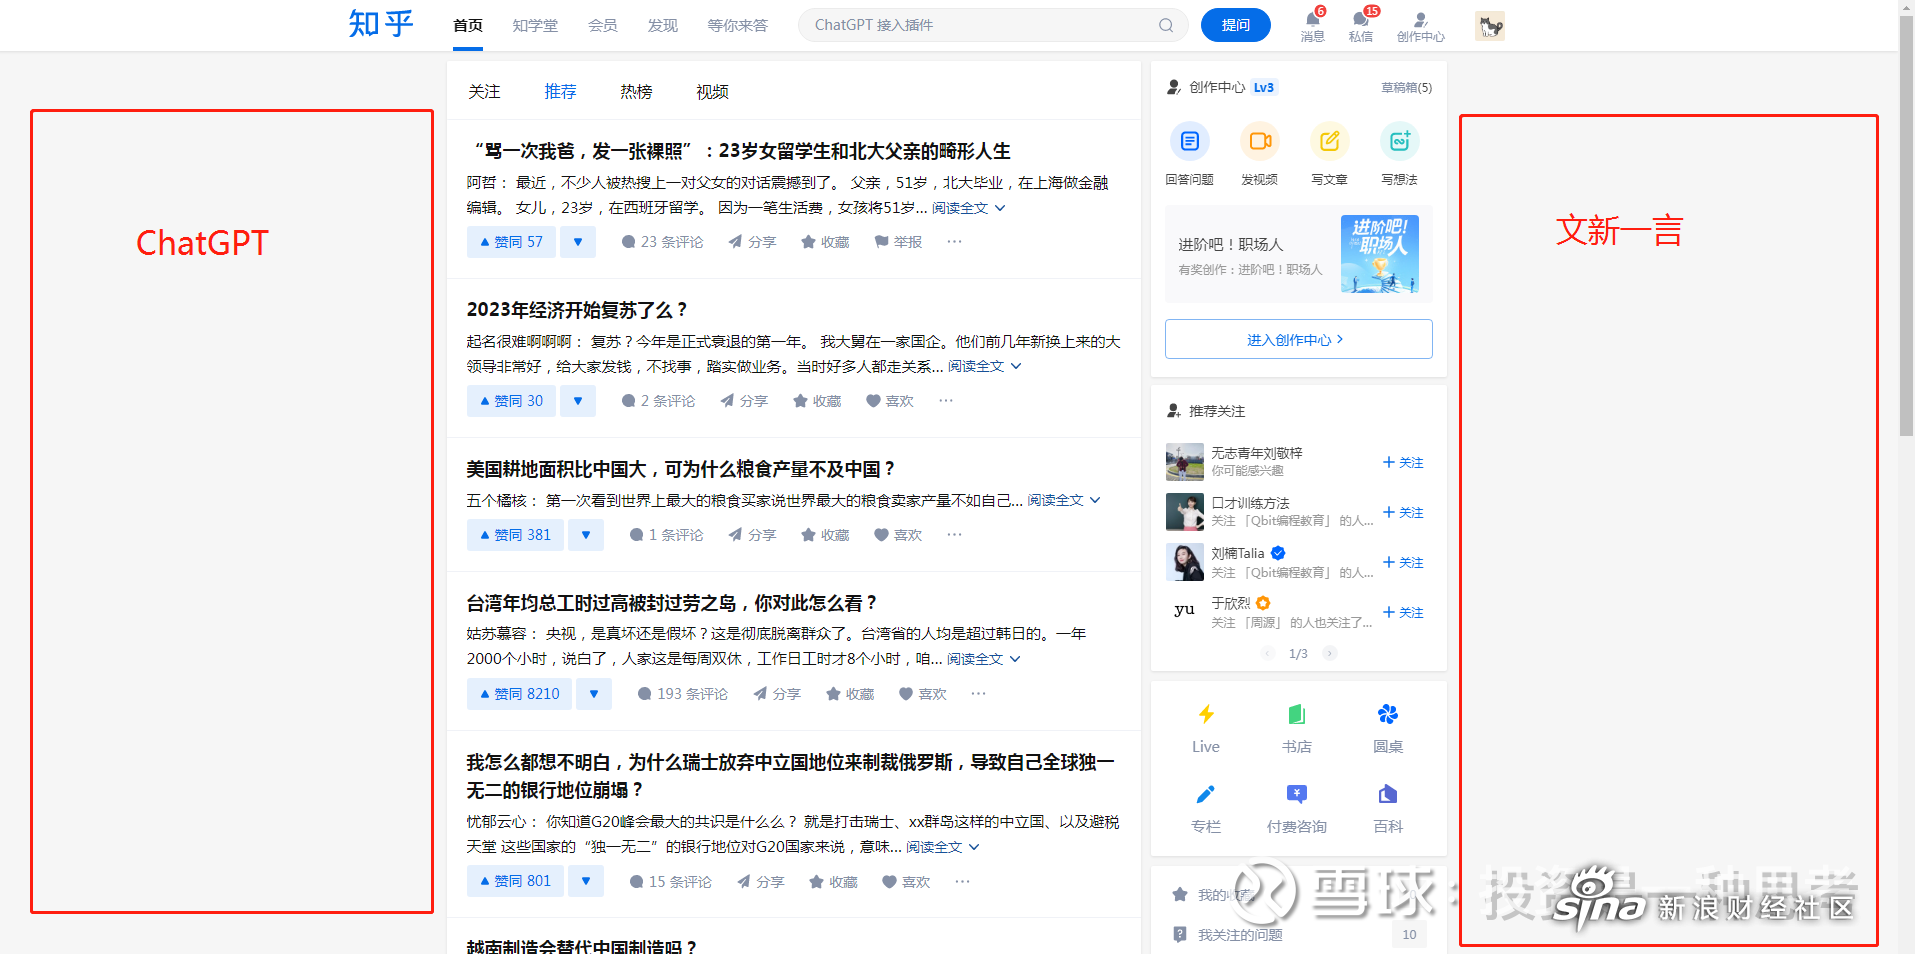Image resolution: width=1915 pixels, height=954 pixels.
Task: Follow 刘楠Talia with 关注
Action: click(1403, 563)
